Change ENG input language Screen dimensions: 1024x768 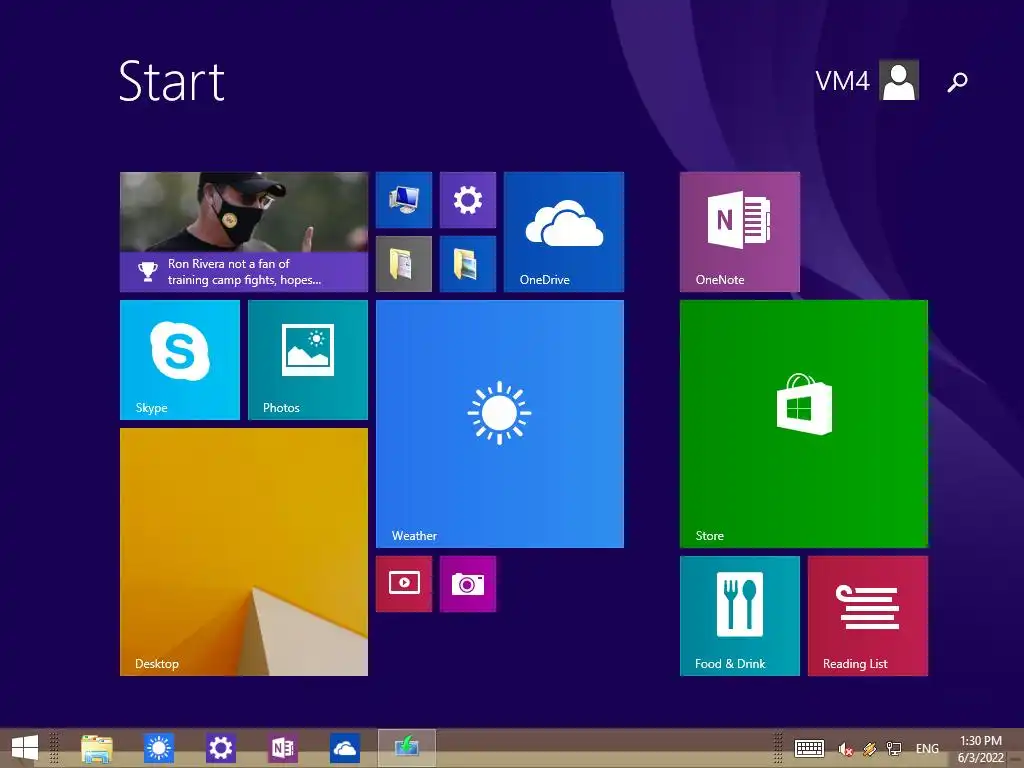pos(927,749)
